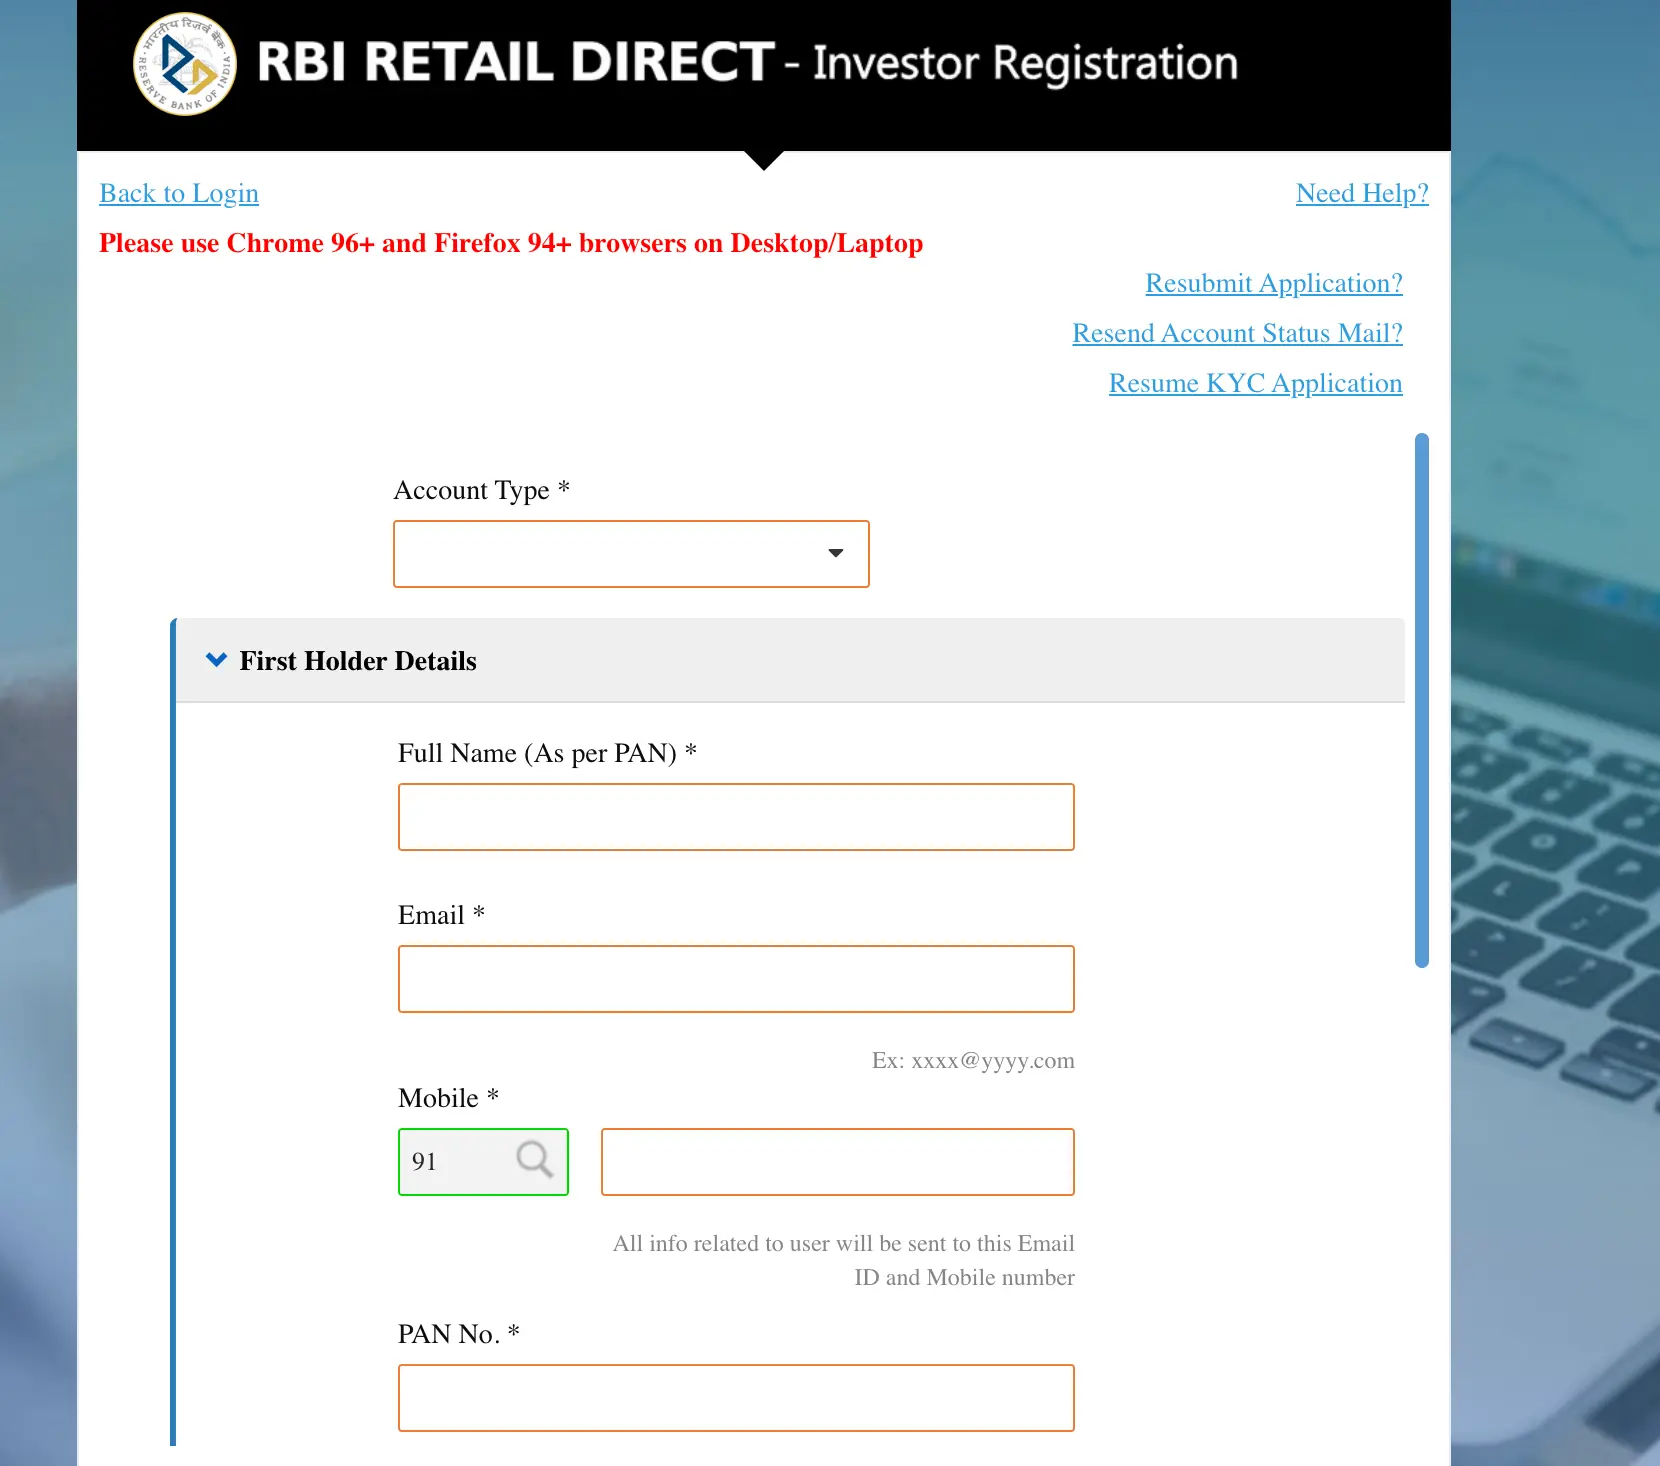Click the Mobile label
This screenshot has width=1660, height=1466.
coord(448,1098)
